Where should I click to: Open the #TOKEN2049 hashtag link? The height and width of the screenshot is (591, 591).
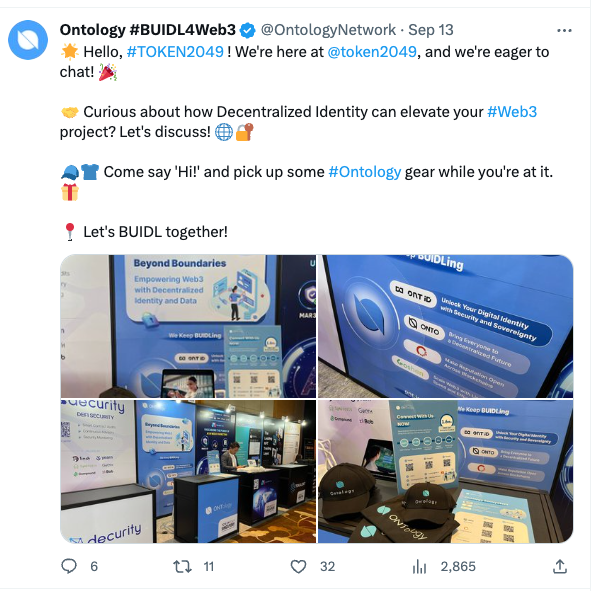(175, 52)
